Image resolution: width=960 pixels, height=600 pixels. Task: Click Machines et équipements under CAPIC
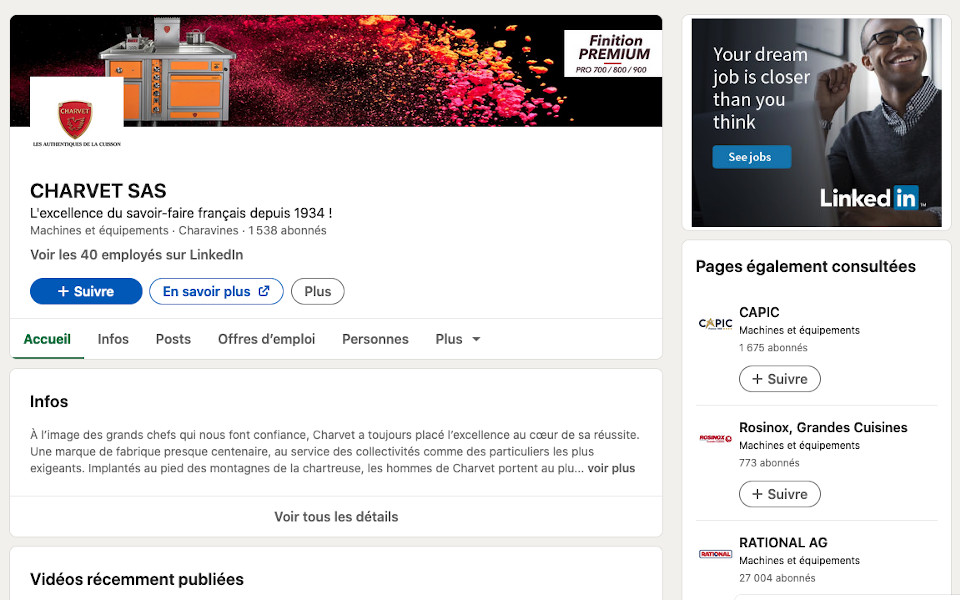799,330
